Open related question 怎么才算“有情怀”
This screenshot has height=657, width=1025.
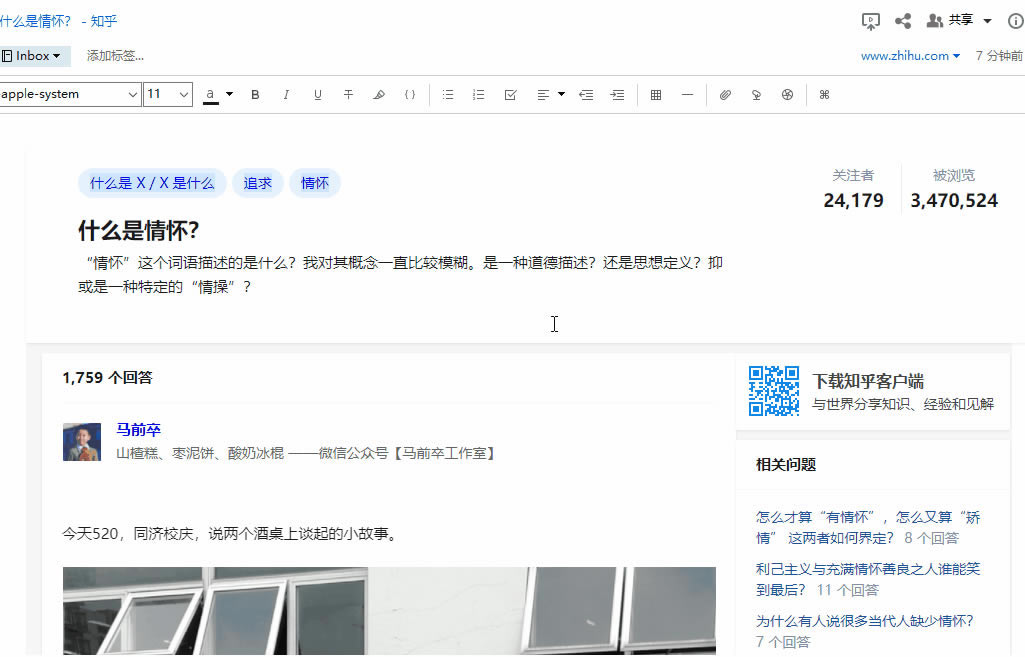pos(868,528)
